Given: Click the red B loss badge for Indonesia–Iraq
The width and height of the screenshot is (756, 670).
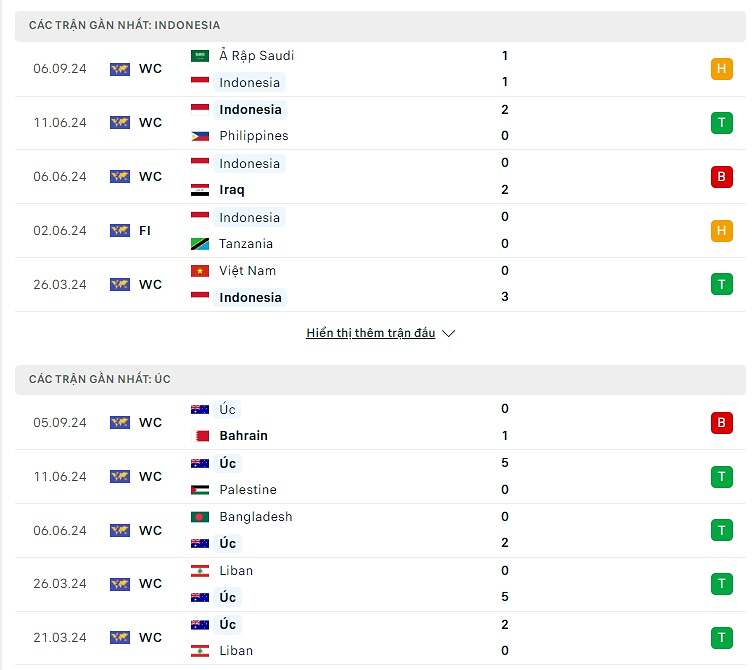Looking at the screenshot, I should 721,176.
